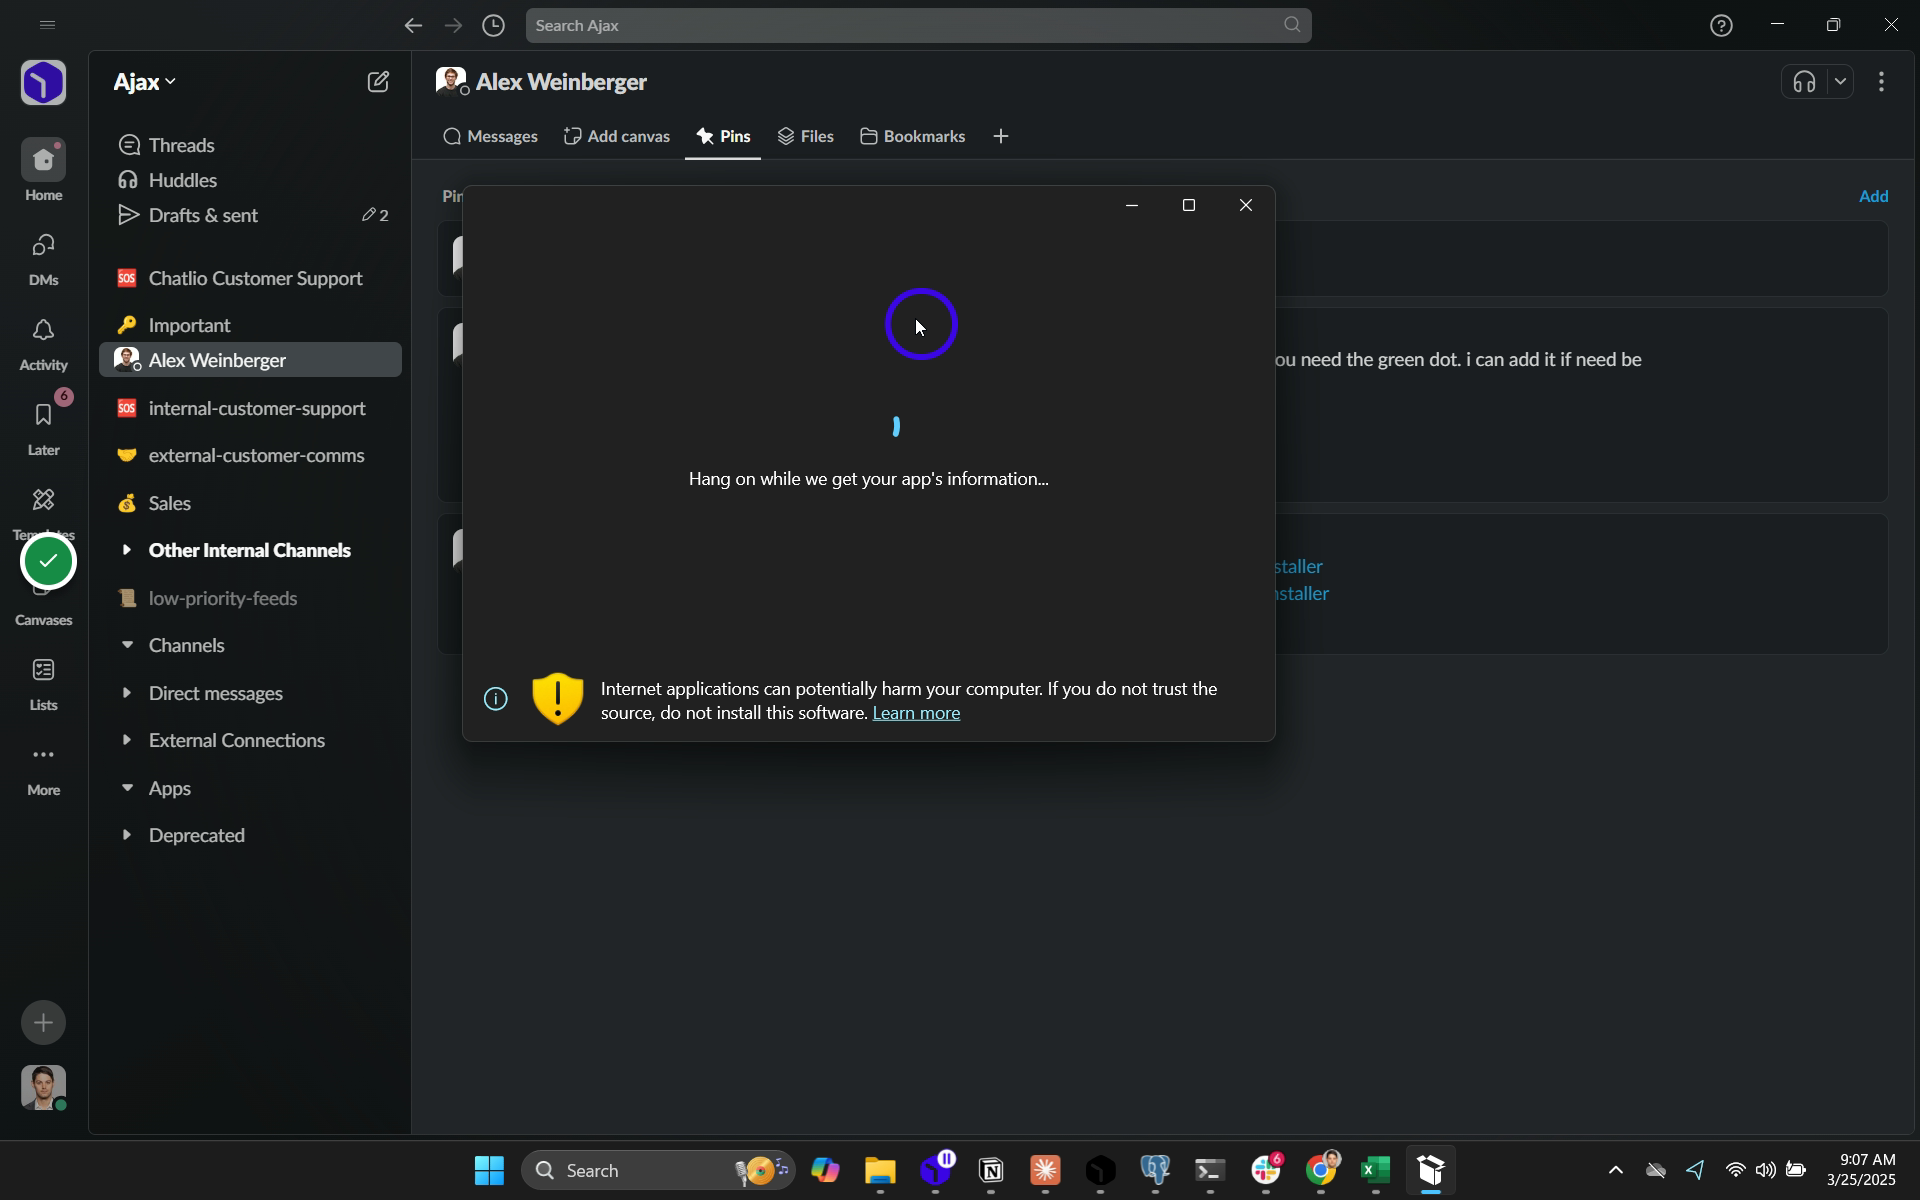This screenshot has height=1200, width=1920.
Task: Open the Ajax workspace dropdown
Action: click(145, 82)
